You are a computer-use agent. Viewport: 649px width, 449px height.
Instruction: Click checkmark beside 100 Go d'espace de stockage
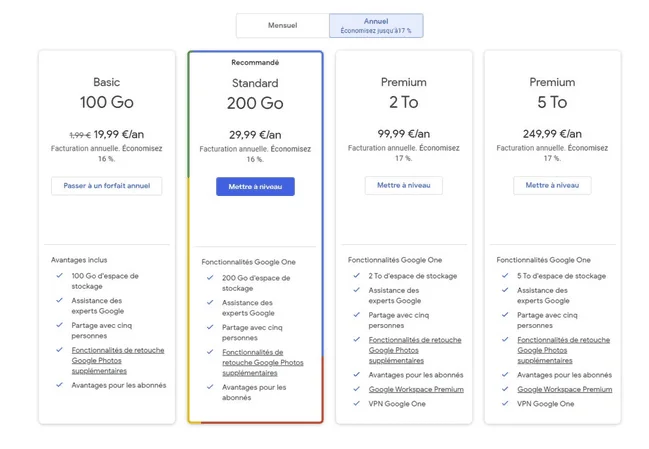(60, 275)
